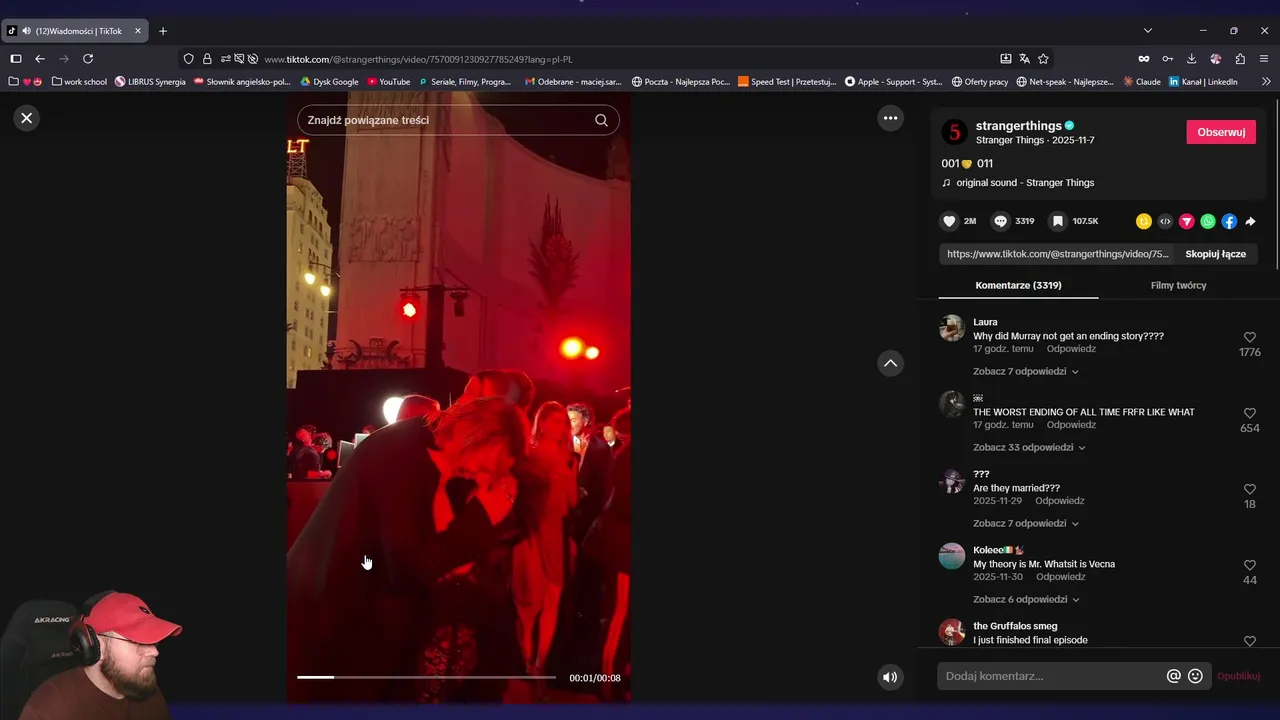Reply to Laura's comment via Odpowiedz
This screenshot has width=1280, height=720.
tap(1071, 349)
